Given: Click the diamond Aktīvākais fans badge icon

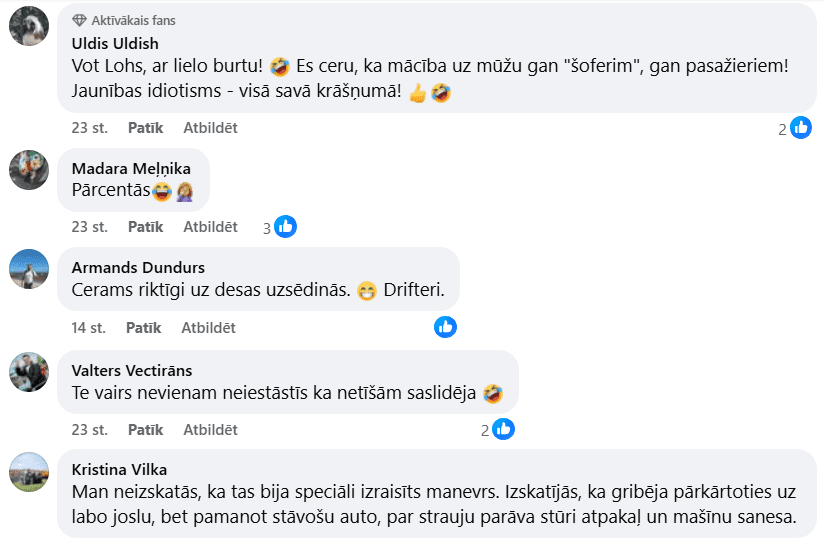Looking at the screenshot, I should [x=79, y=20].
